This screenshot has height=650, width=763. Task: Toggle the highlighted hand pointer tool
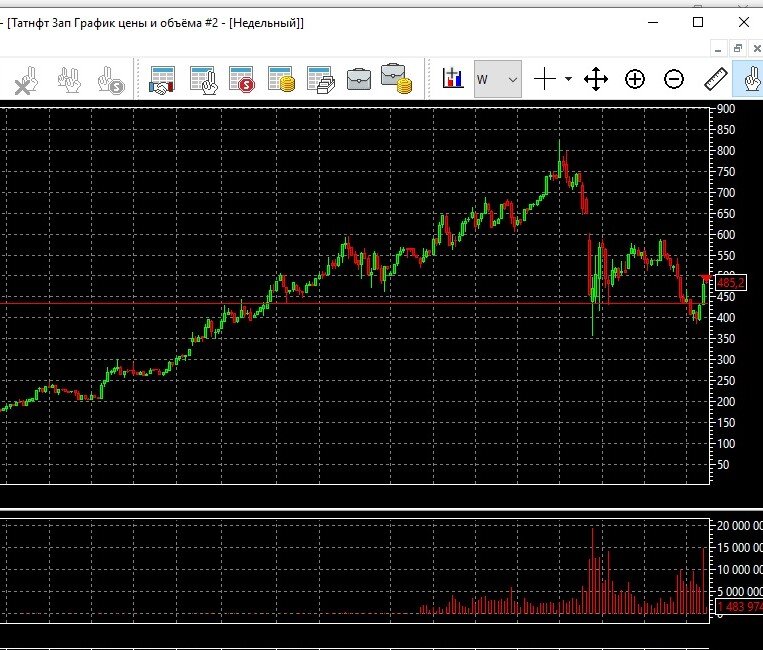pyautogui.click(x=749, y=79)
